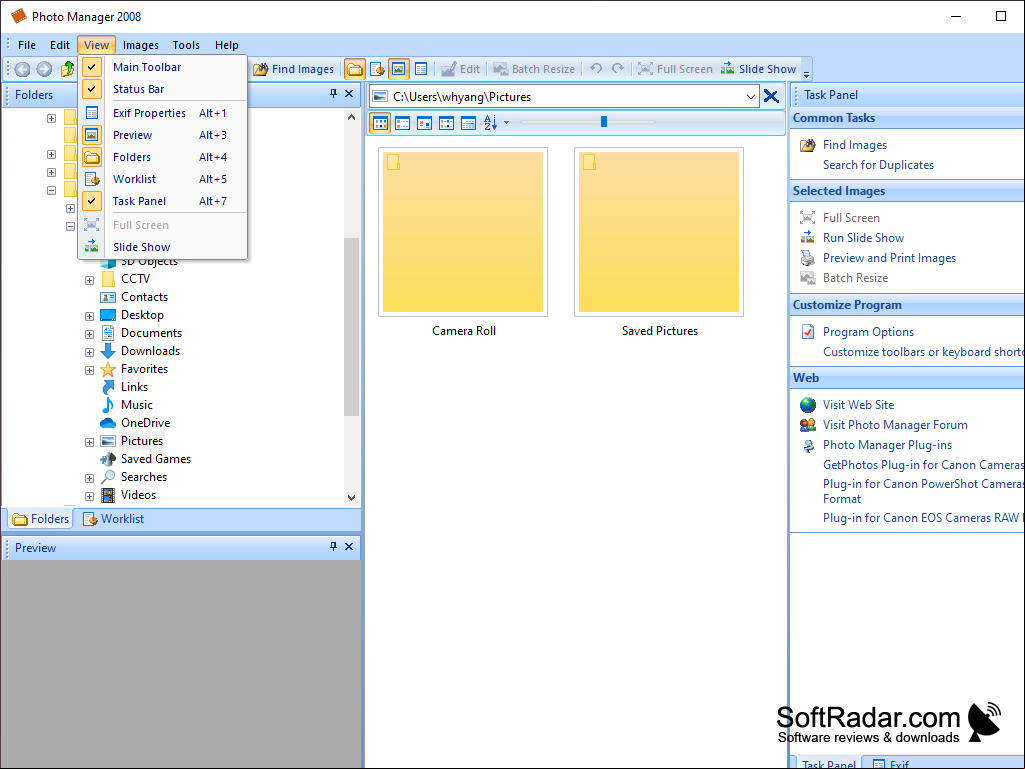
Task: Choose Slide Show from View menu
Action: pos(162,247)
